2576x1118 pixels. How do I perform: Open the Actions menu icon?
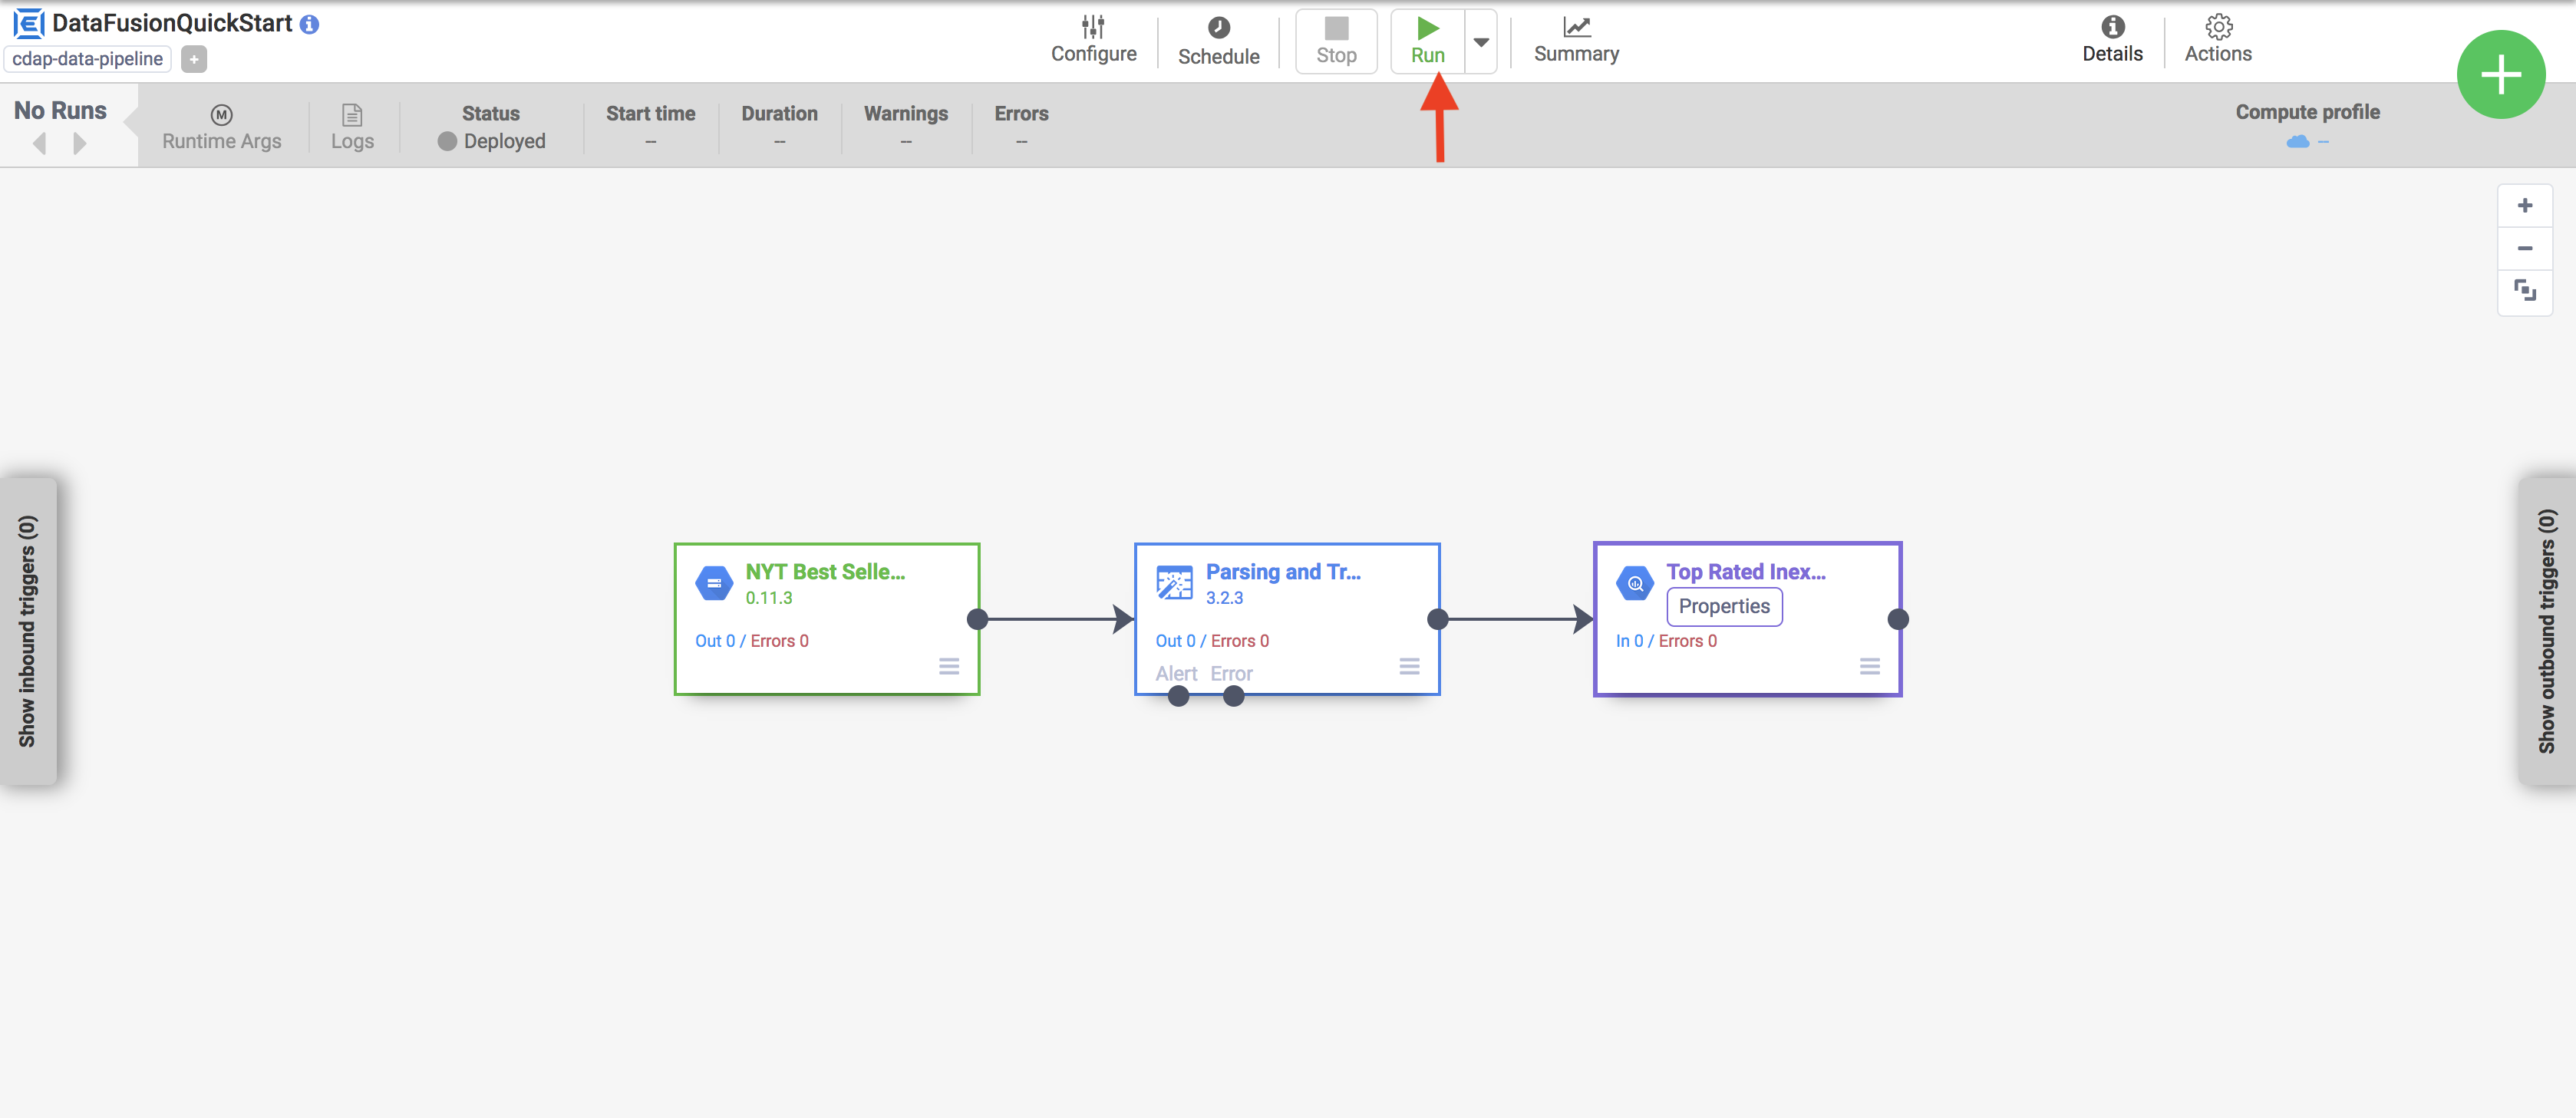click(2219, 26)
